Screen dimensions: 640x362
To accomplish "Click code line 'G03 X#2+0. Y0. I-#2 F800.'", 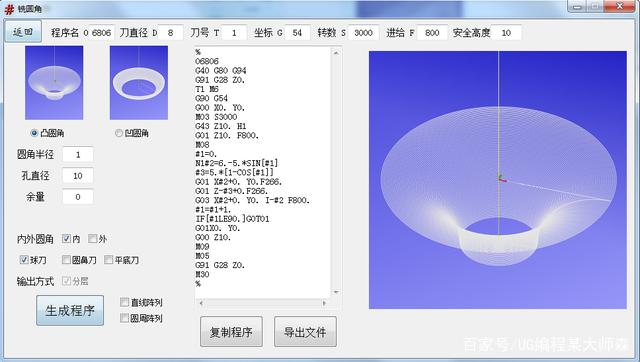I will point(253,200).
